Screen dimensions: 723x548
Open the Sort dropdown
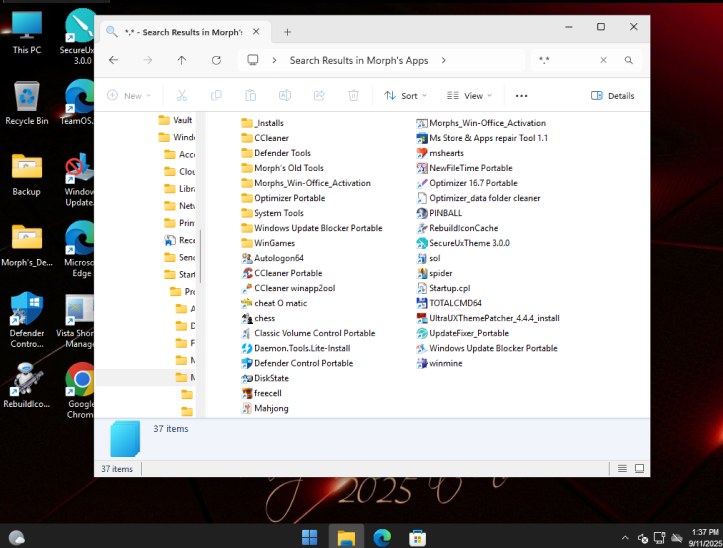405,95
